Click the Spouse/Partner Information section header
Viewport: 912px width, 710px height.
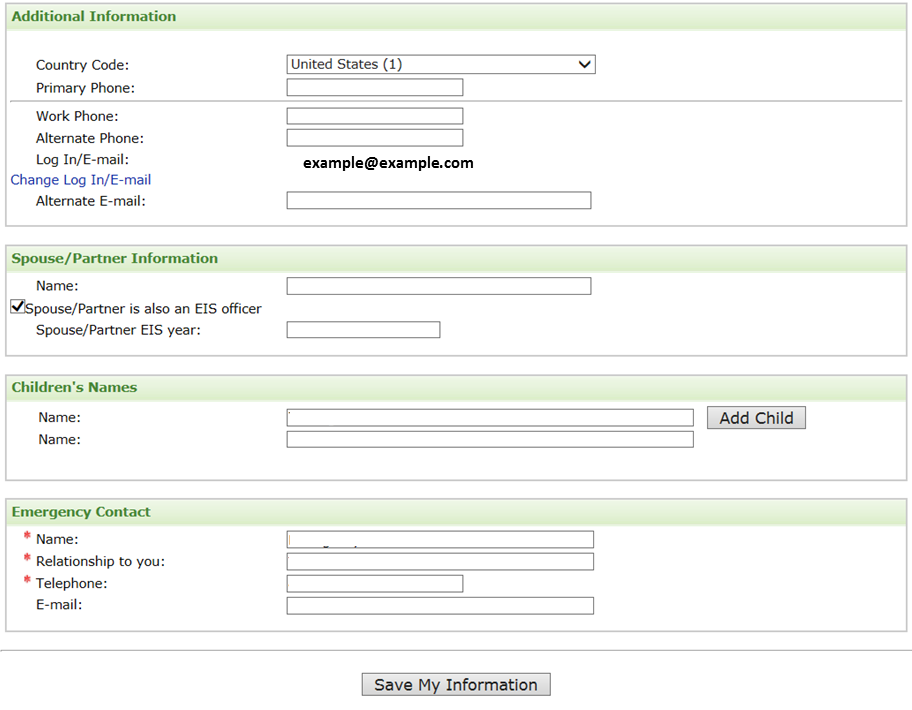(x=456, y=258)
